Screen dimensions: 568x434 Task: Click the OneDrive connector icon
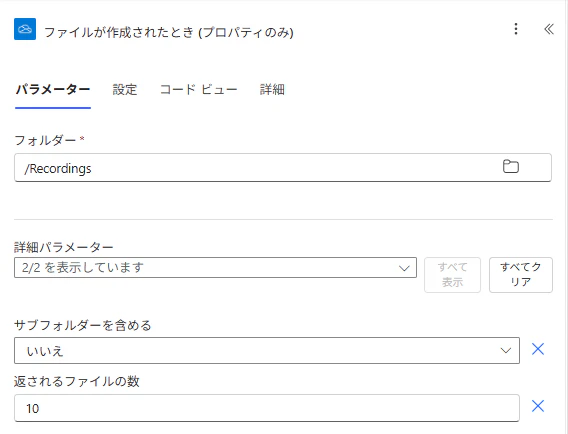tap(25, 29)
